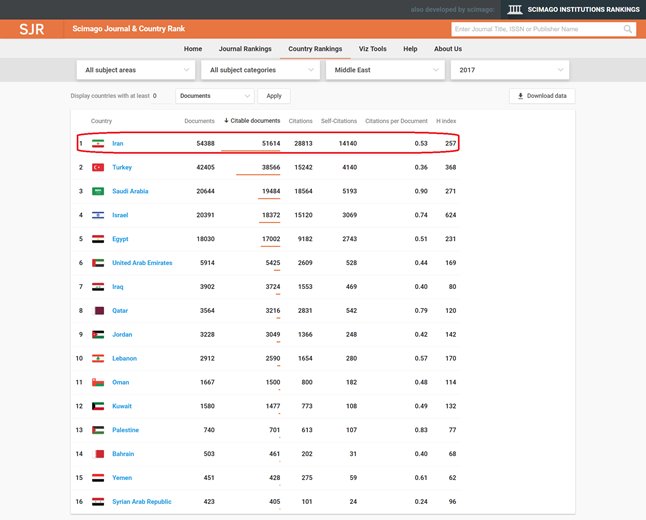Open the 2017 year dropdown
This screenshot has width=646, height=520.
pos(509,70)
